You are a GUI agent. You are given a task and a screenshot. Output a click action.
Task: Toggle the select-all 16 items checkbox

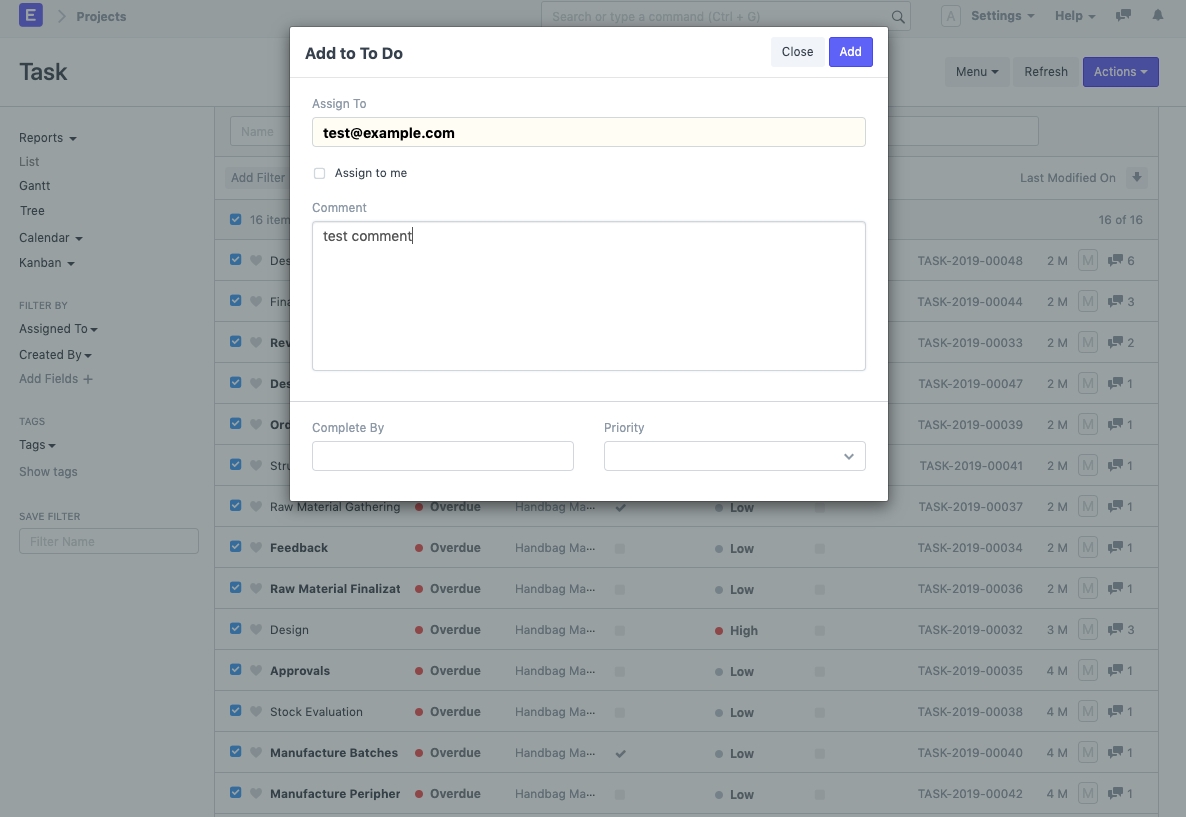pyautogui.click(x=236, y=219)
